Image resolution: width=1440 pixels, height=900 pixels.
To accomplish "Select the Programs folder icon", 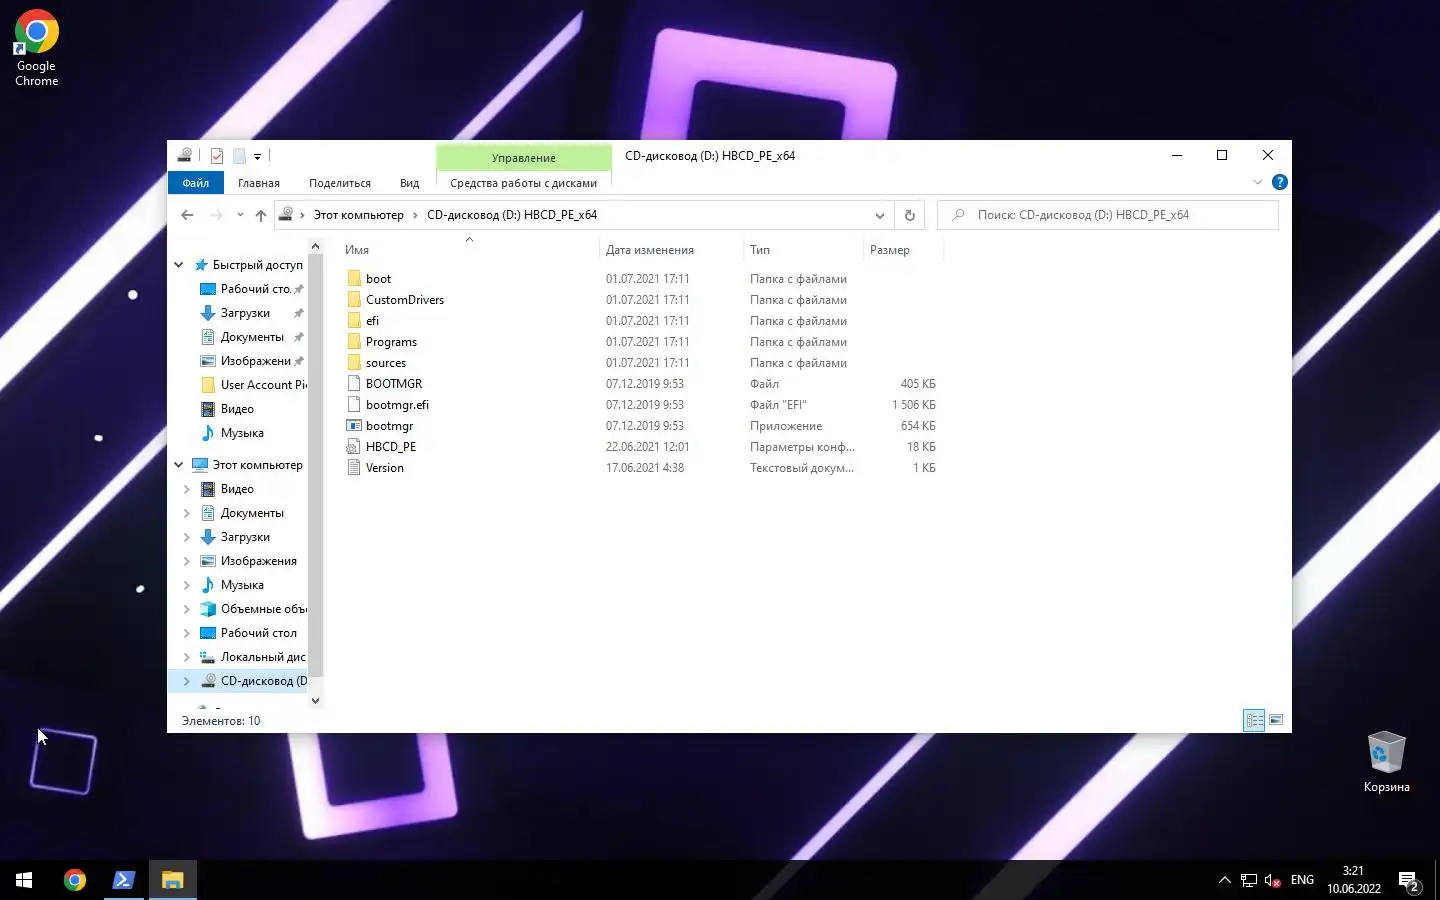I will click(x=354, y=342).
